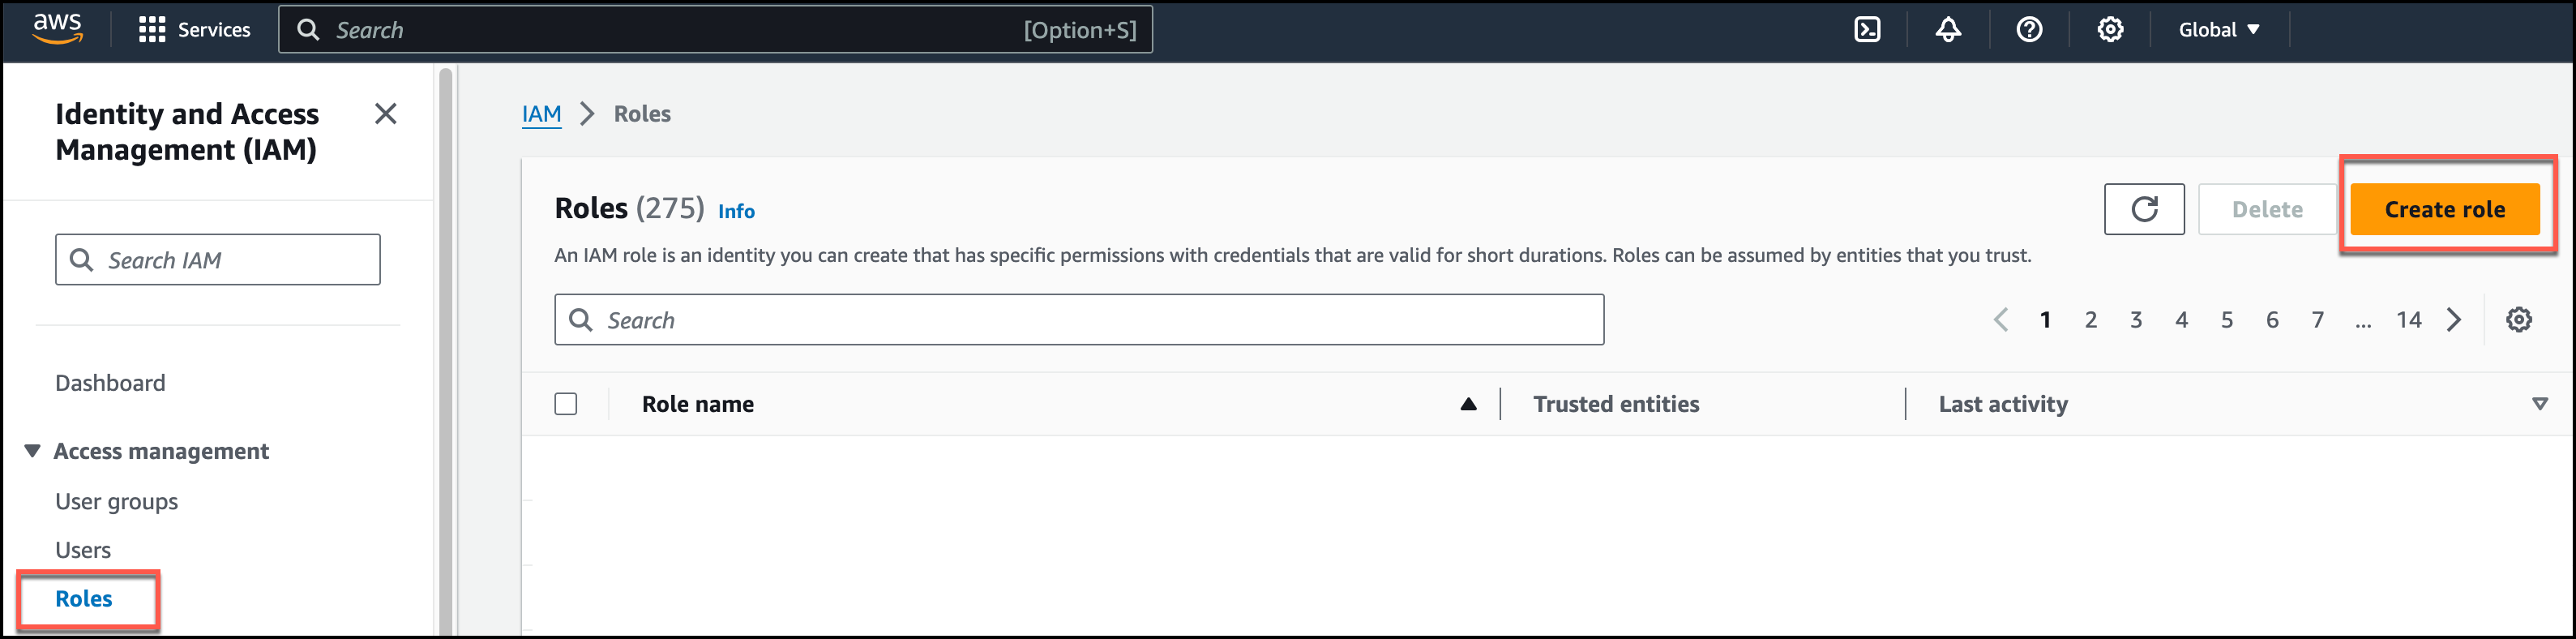Open the AWS CloudShell terminal icon
Screen dimensions: 2576x639
click(x=1866, y=30)
